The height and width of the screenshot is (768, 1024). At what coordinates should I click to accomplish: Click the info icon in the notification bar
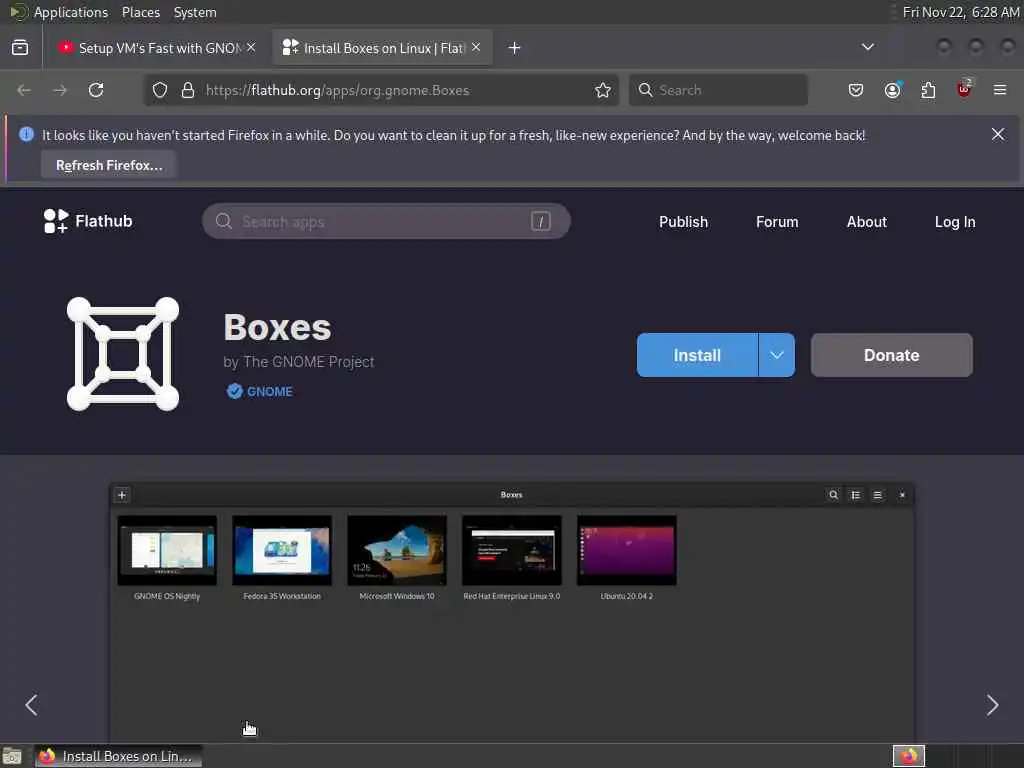click(x=26, y=135)
